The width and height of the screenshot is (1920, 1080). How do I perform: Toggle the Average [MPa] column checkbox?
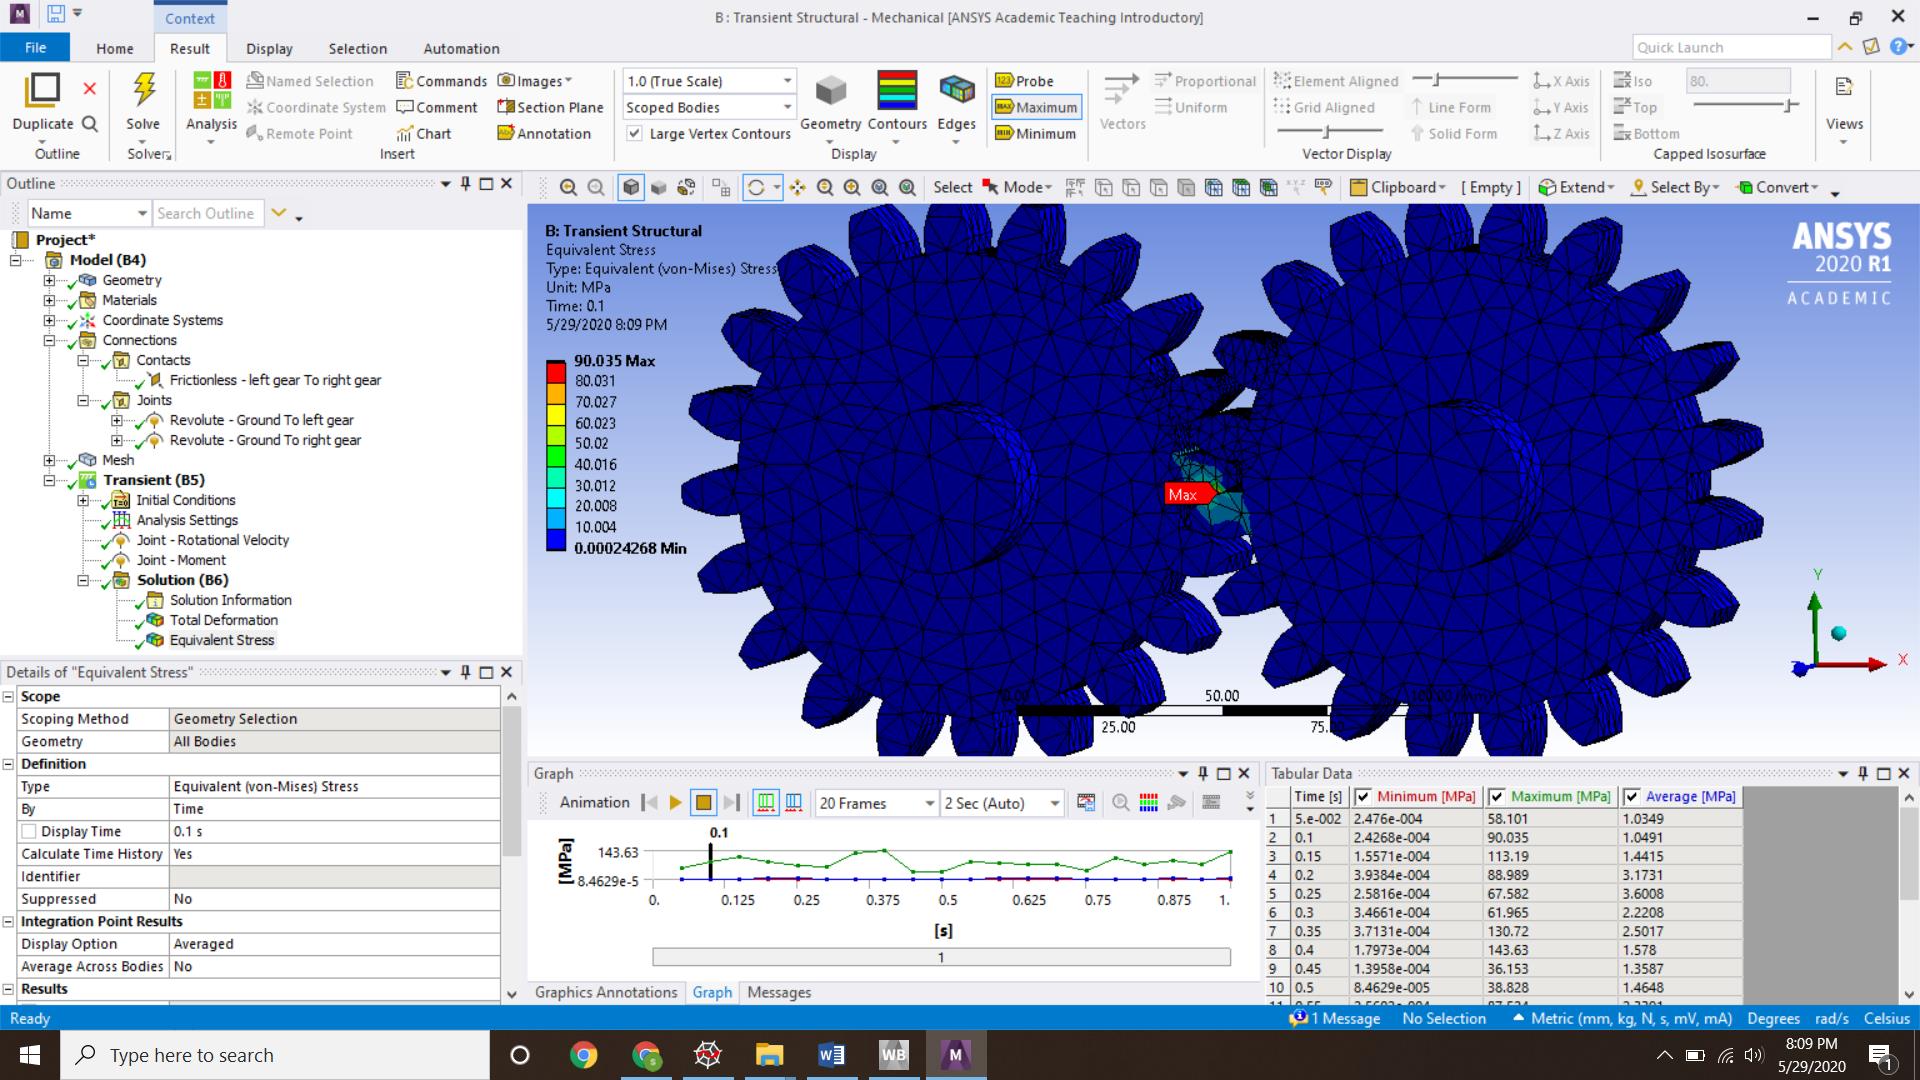(x=1633, y=796)
